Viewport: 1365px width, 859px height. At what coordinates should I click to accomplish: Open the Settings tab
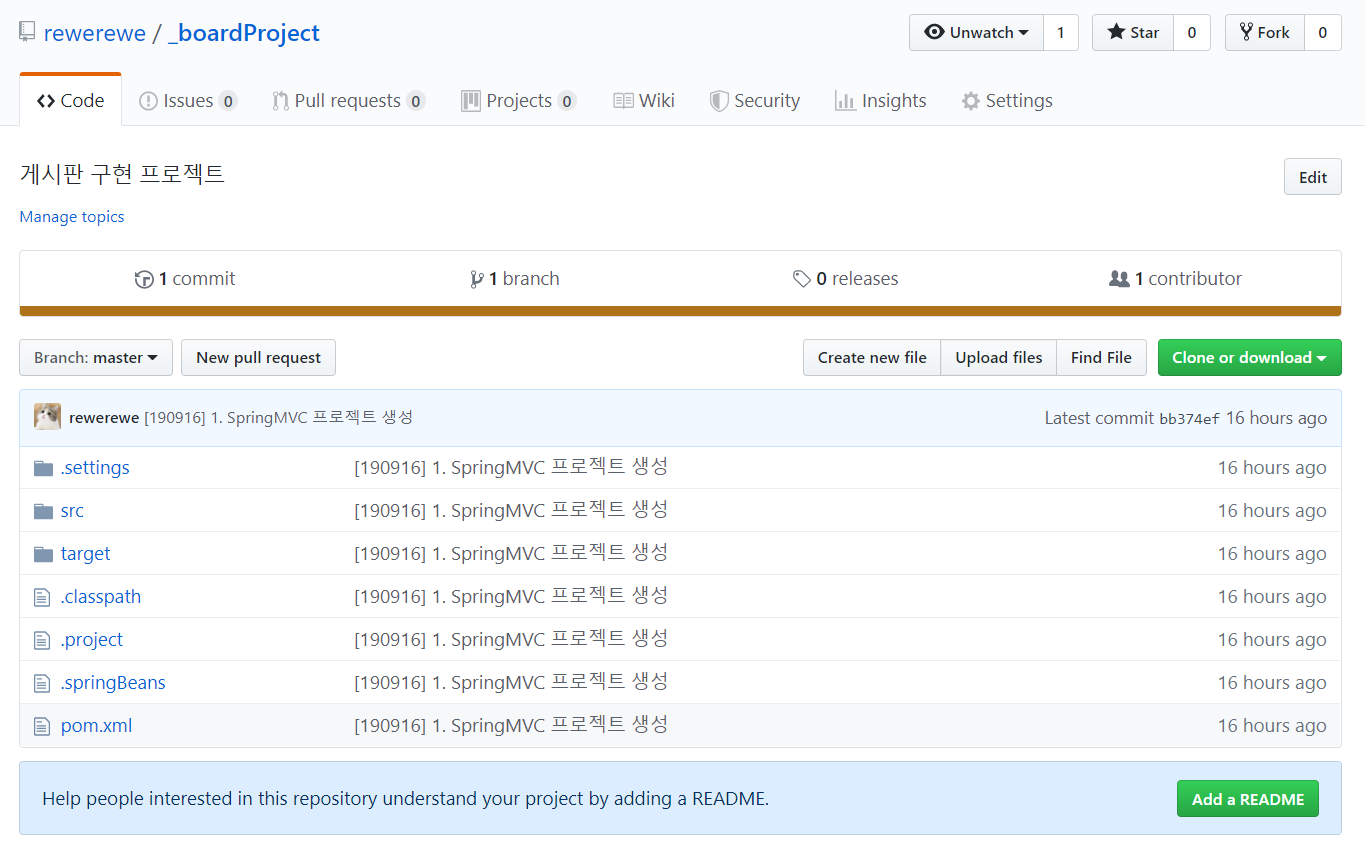pos(1007,100)
